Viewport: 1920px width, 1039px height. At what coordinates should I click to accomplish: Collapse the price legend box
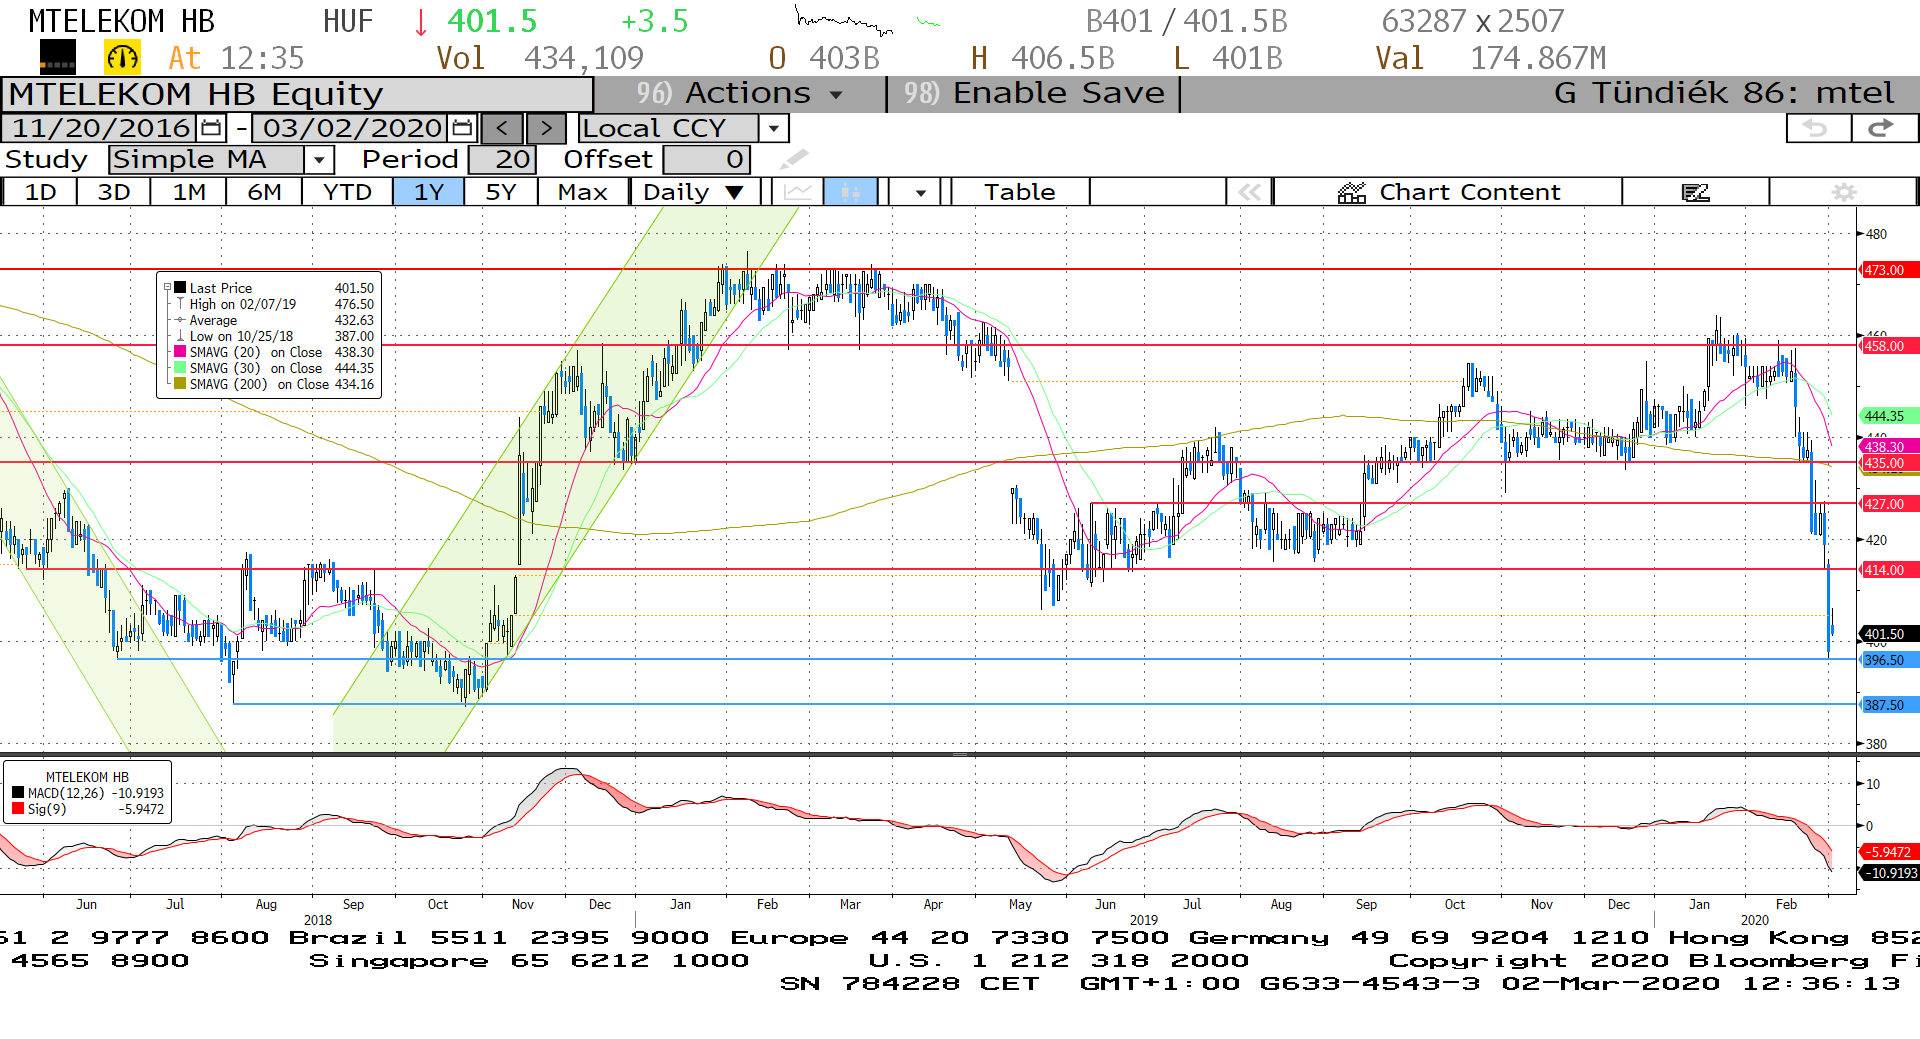coord(168,288)
